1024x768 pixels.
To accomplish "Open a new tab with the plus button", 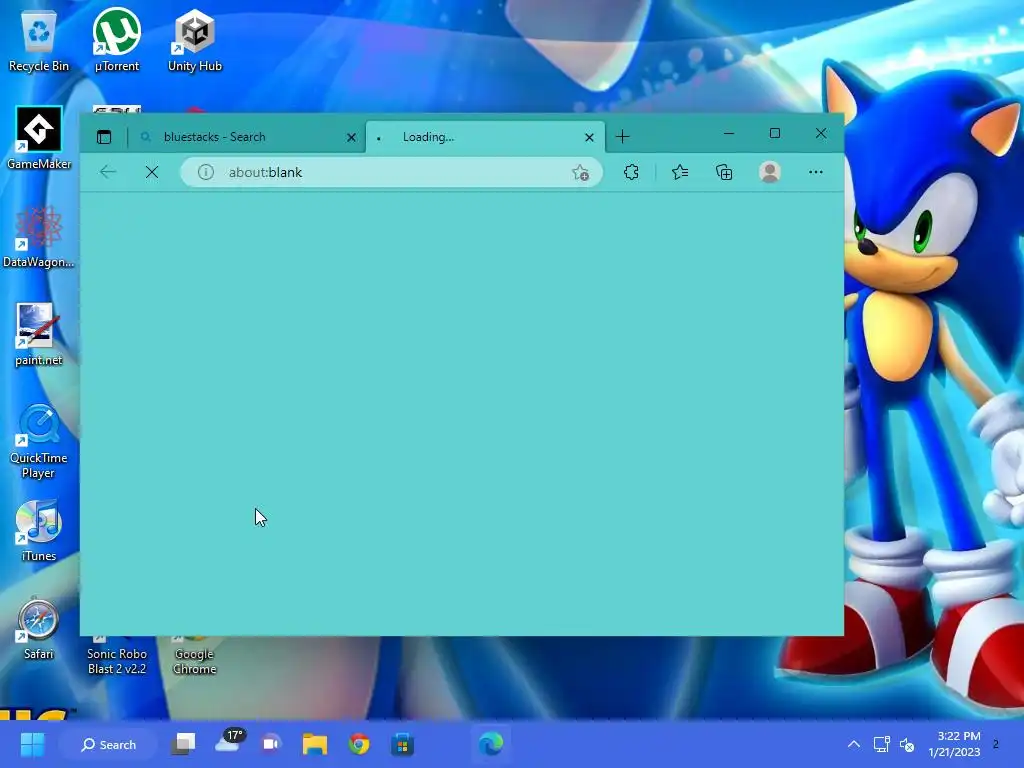I will pyautogui.click(x=622, y=136).
